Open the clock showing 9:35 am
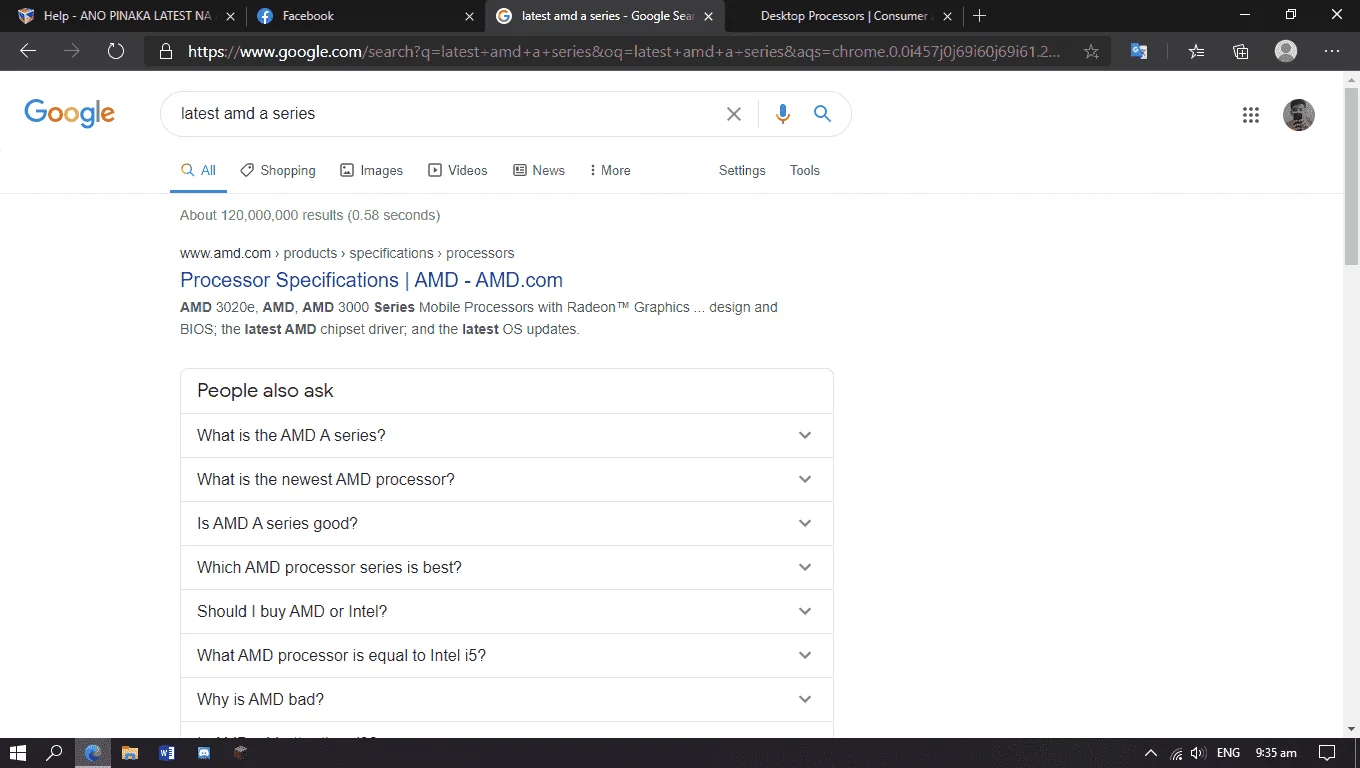 [x=1276, y=753]
